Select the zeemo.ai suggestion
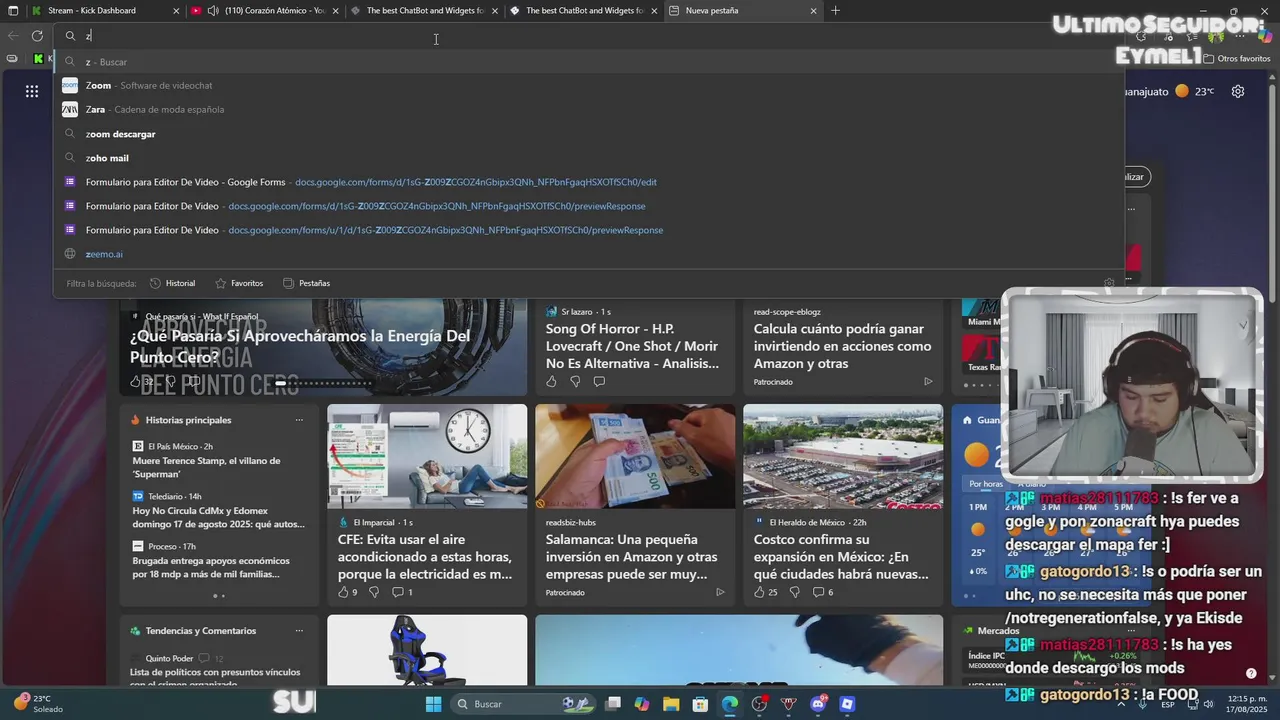 coord(589,254)
